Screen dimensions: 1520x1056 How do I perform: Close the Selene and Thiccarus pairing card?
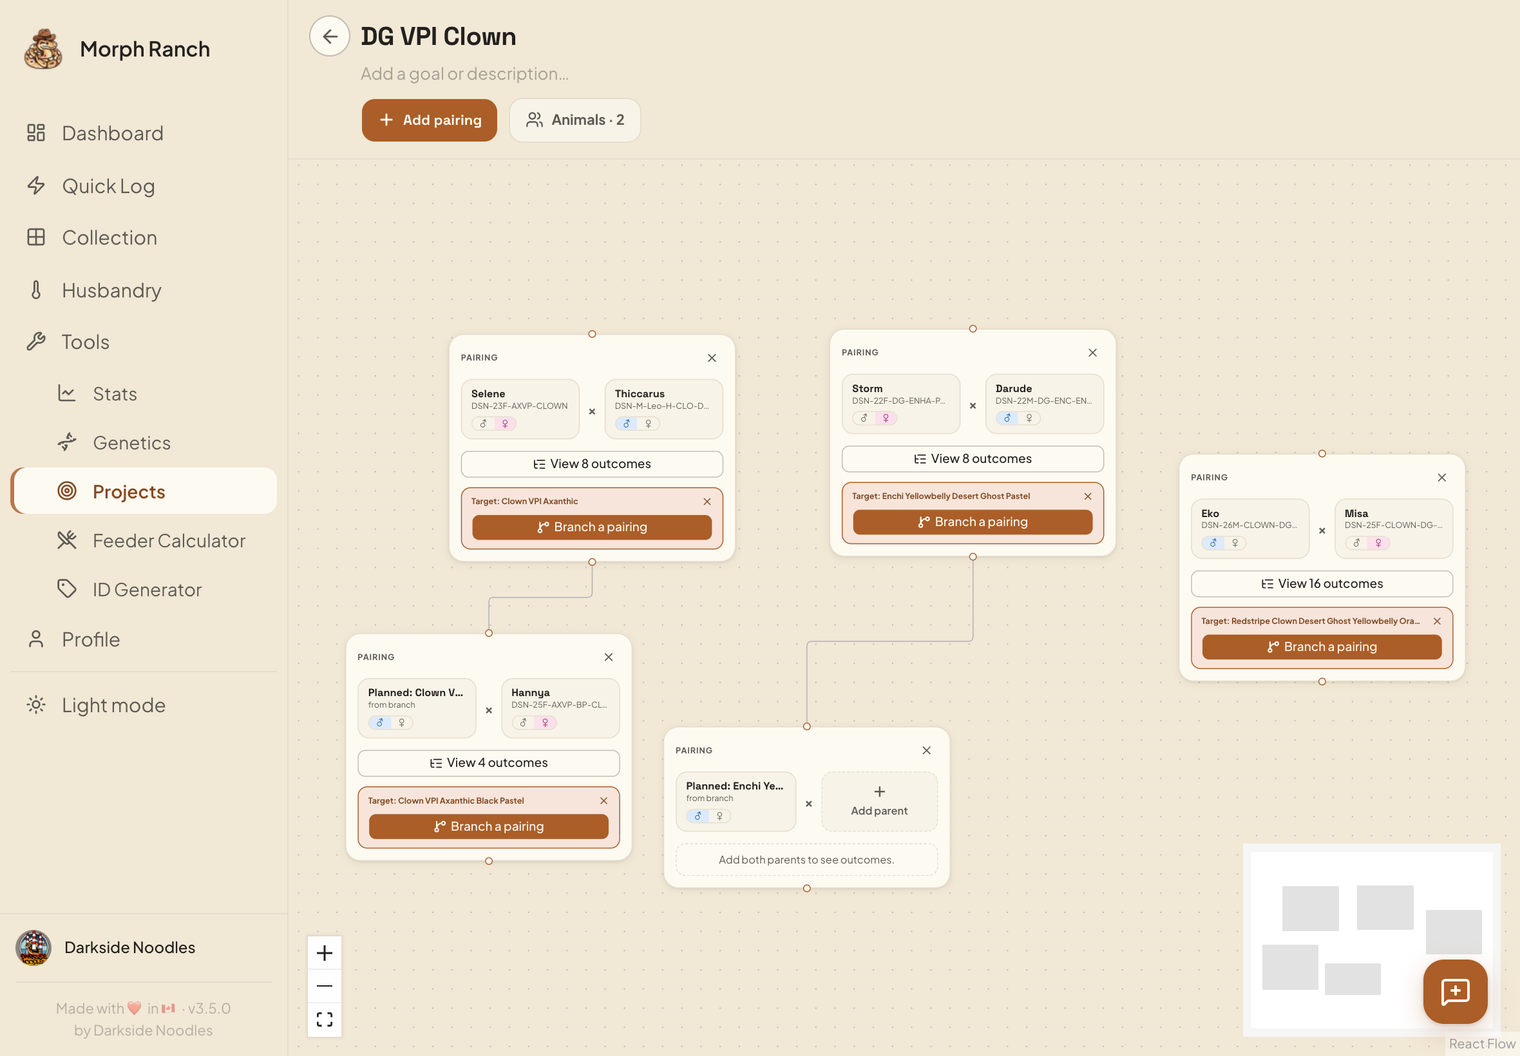tap(712, 358)
